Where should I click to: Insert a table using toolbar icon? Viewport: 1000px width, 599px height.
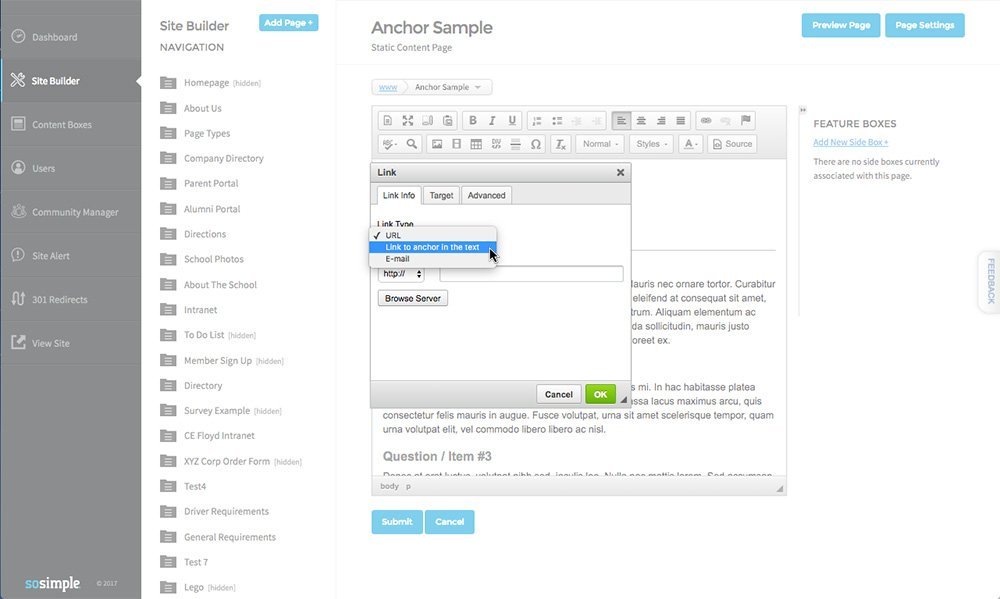point(476,144)
